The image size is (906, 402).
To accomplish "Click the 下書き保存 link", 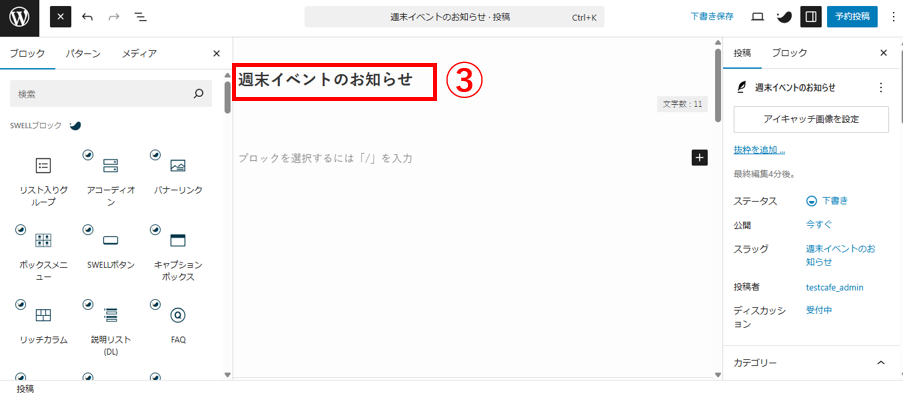I will (712, 17).
